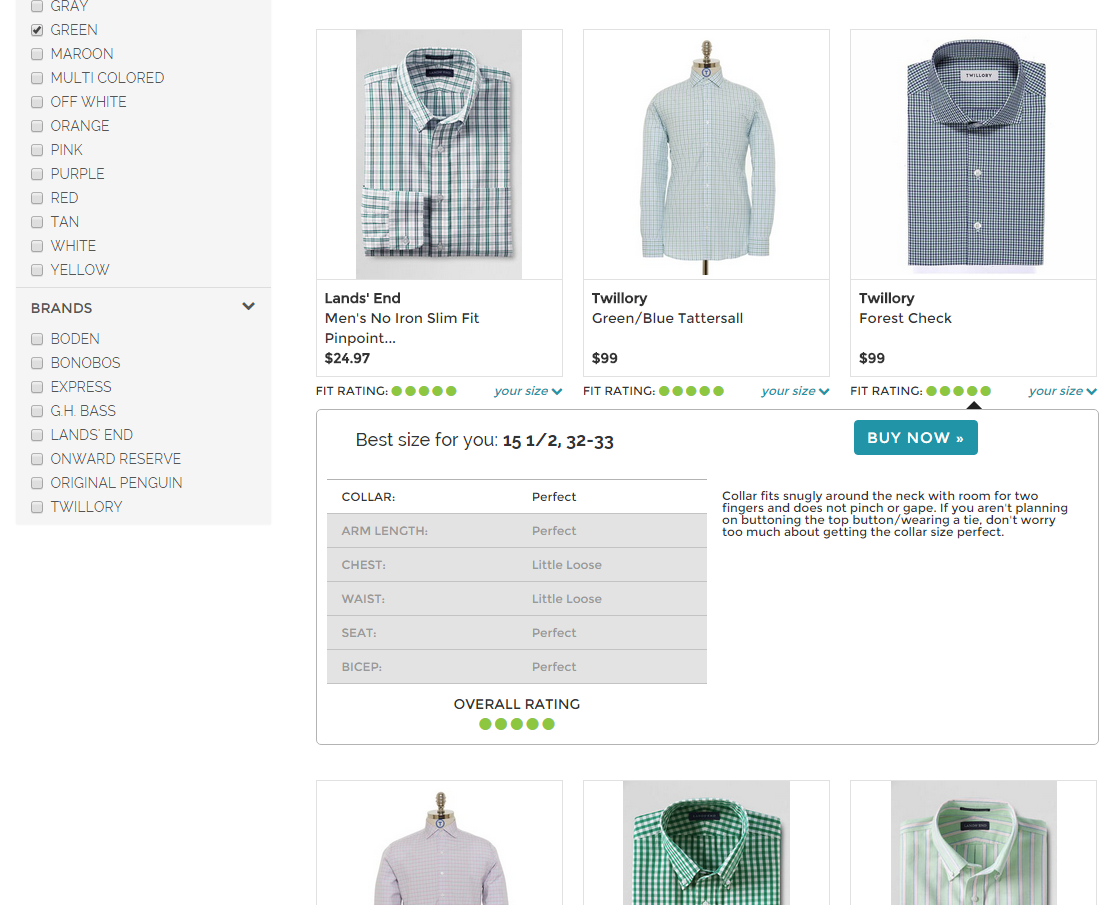1120x905 pixels.
Task: Expand 'your size' under Lands' End shirt
Action: (528, 391)
